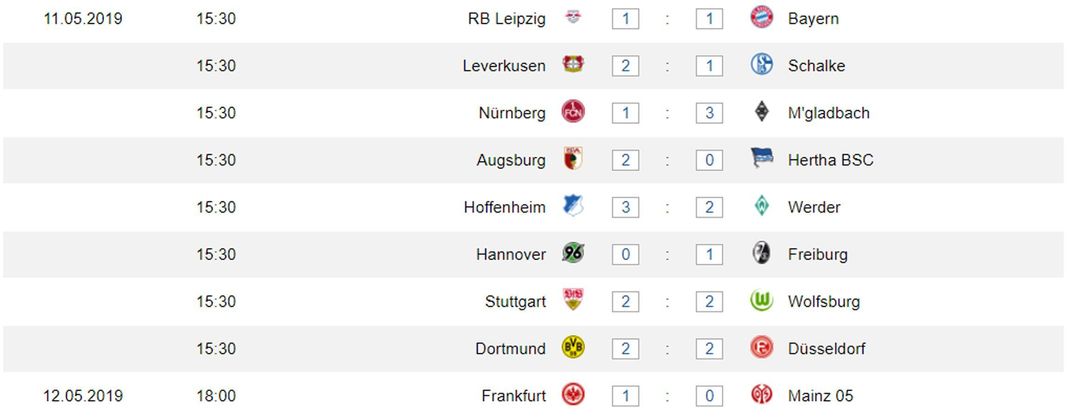This screenshot has height=418, width=1070.
Task: Click the Mainz 05 club logo
Action: point(762,395)
